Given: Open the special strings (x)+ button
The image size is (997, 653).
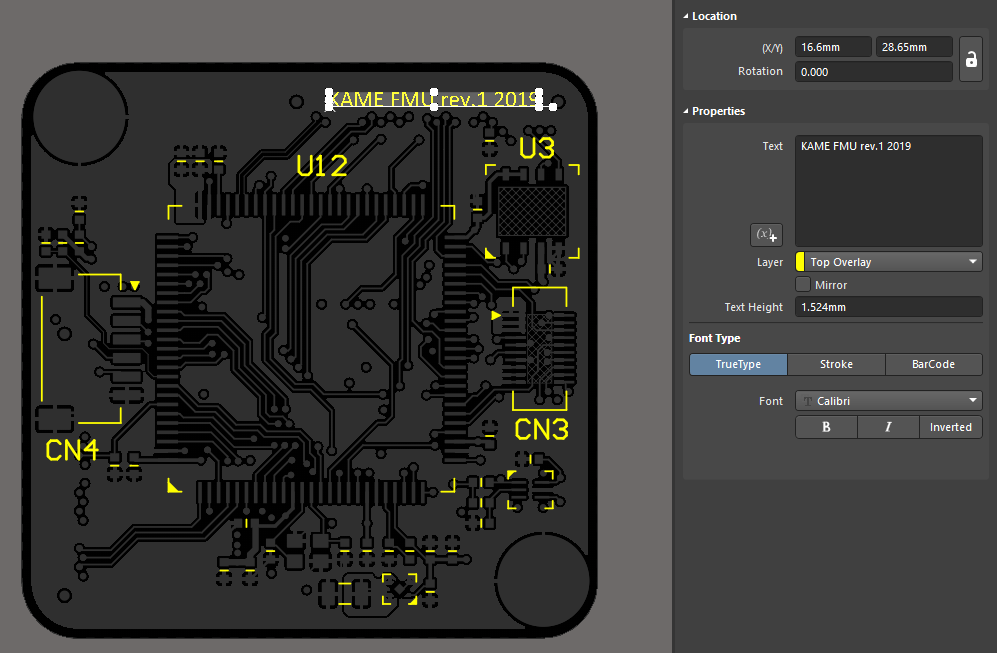Looking at the screenshot, I should point(766,234).
